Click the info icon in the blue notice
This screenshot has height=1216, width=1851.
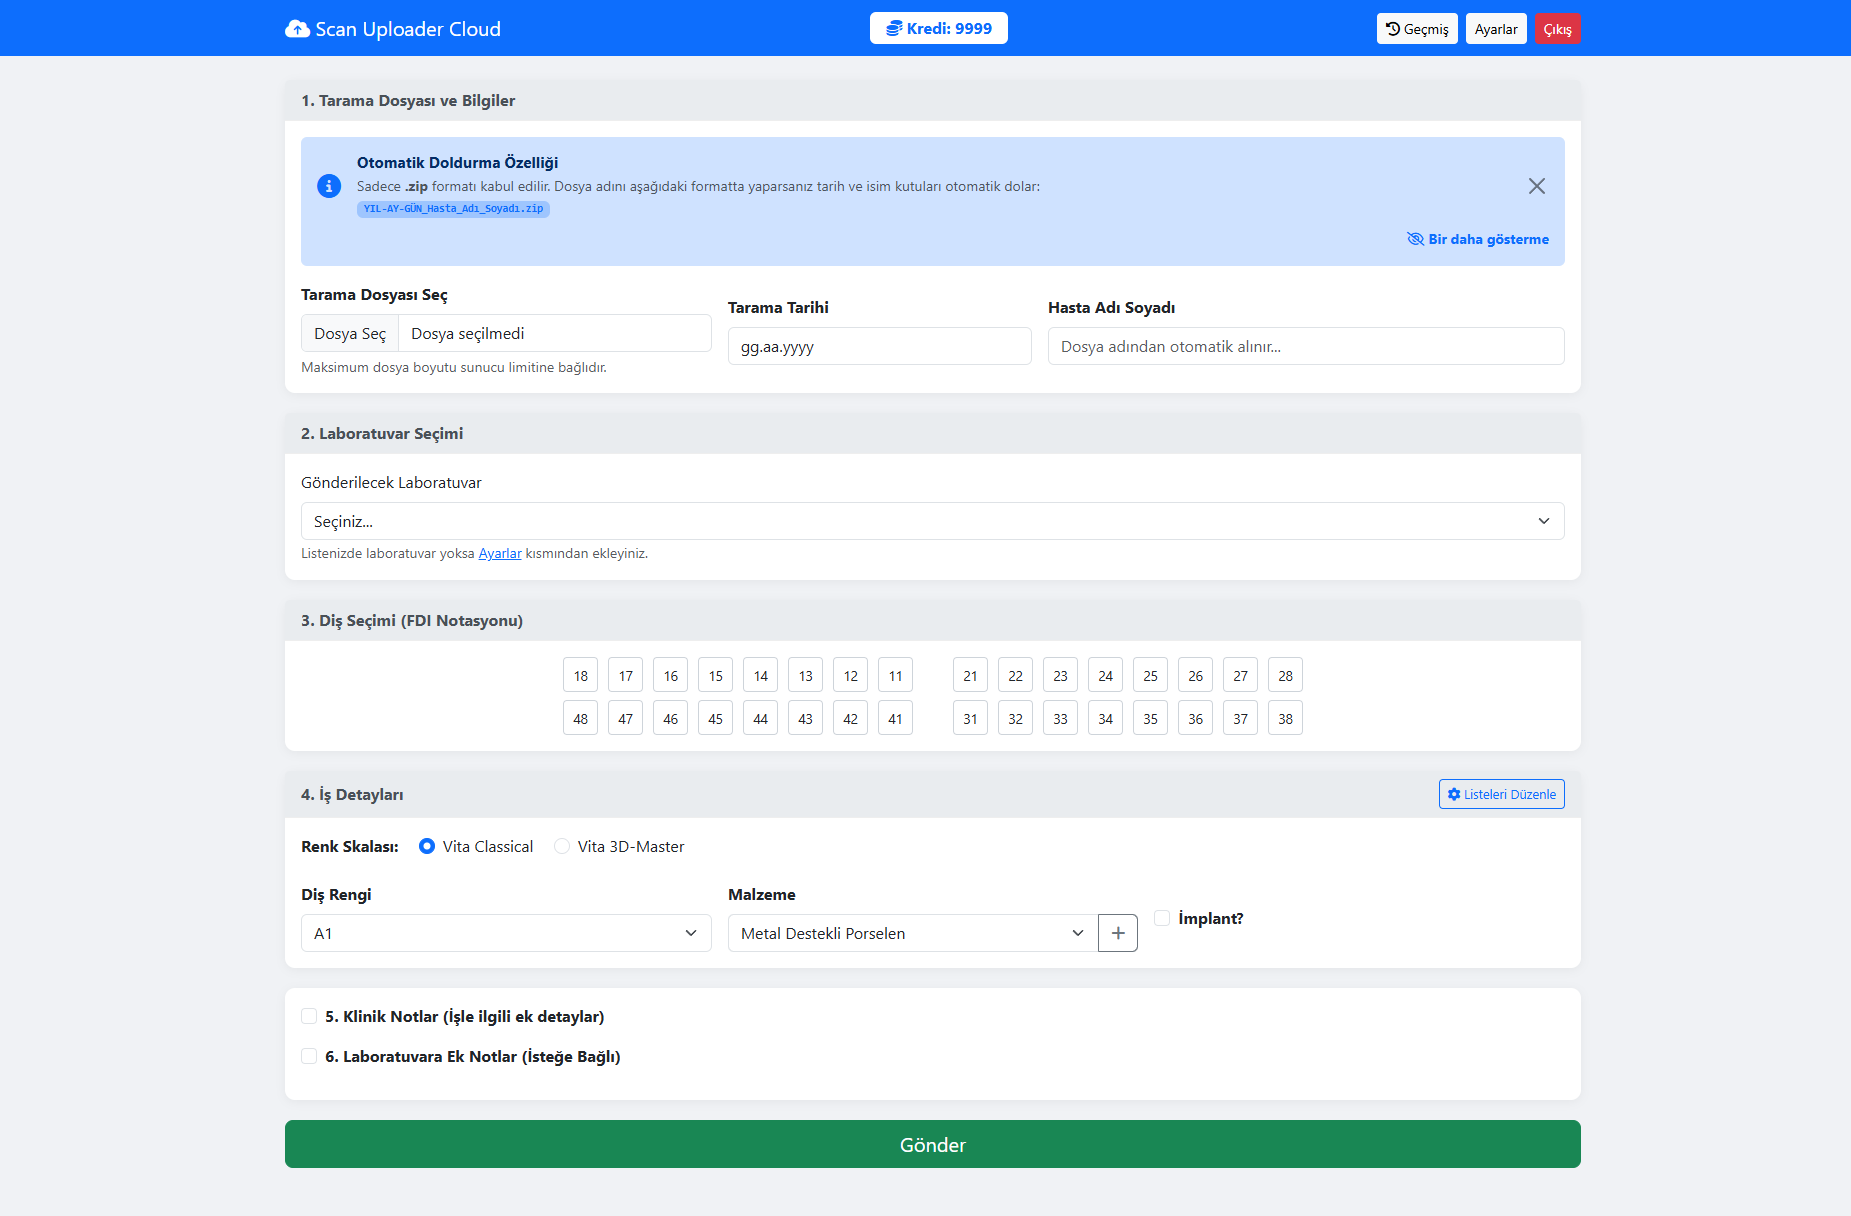pos(328,186)
